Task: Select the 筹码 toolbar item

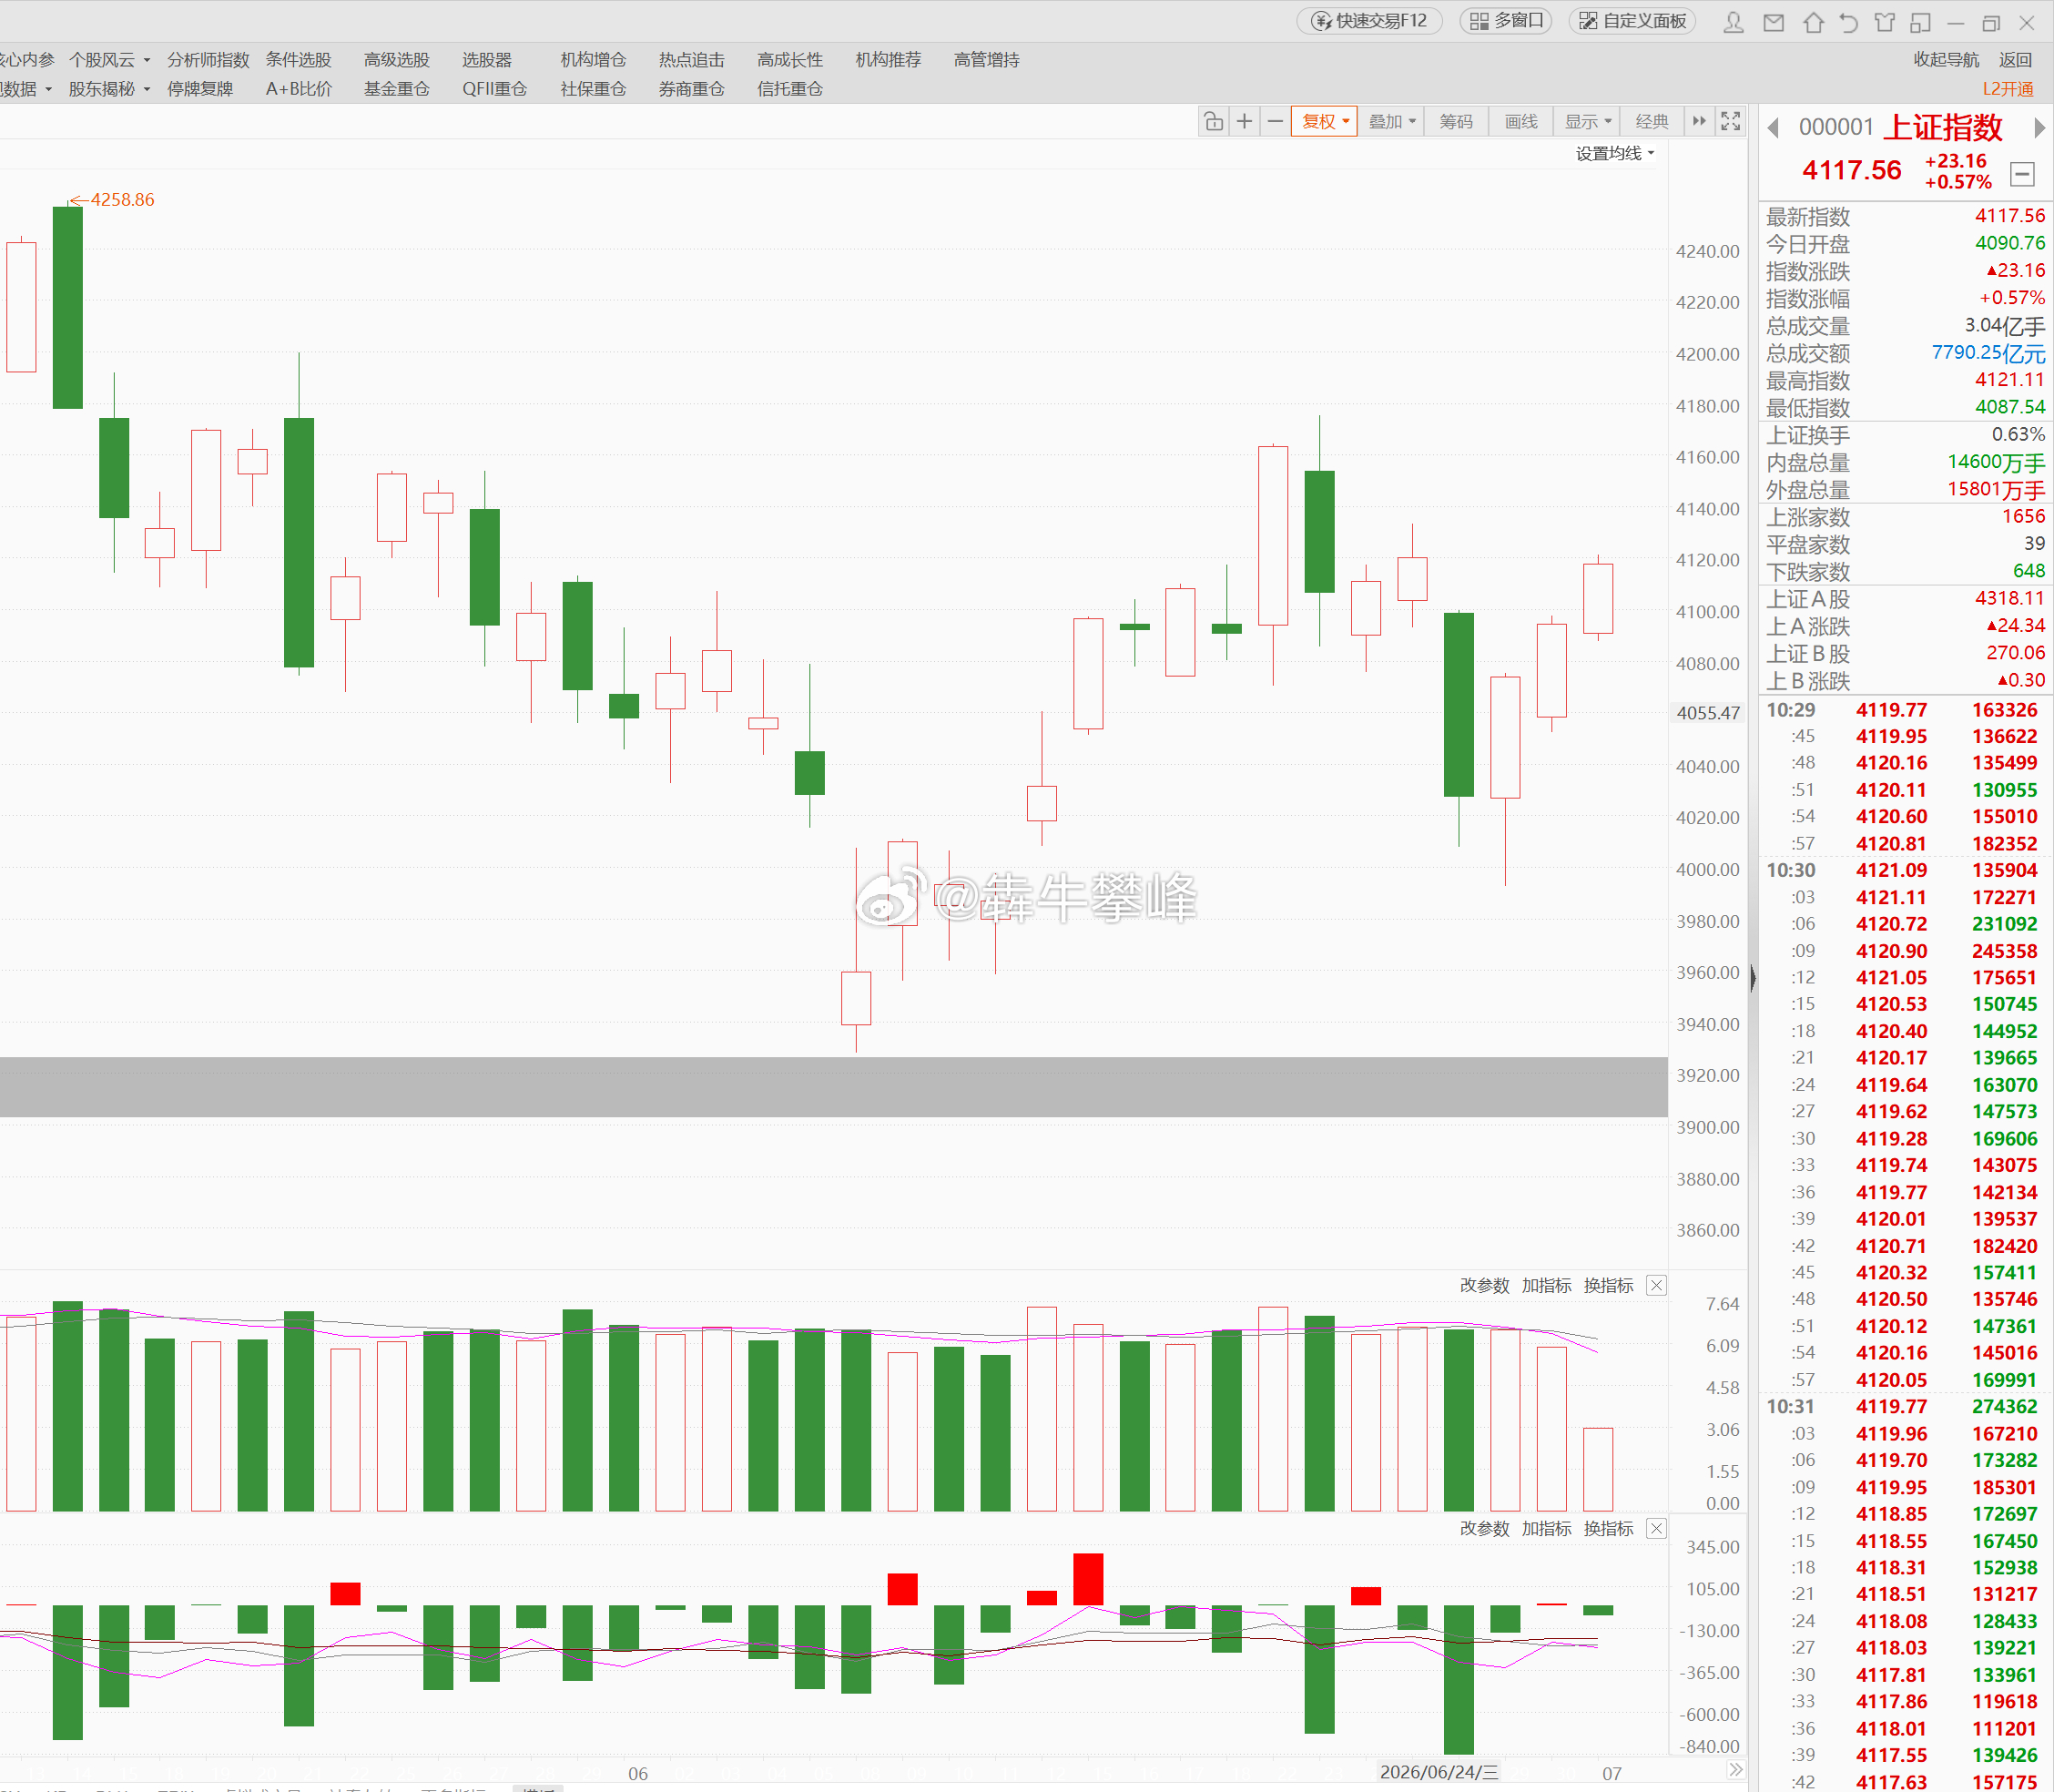Action: (1456, 121)
